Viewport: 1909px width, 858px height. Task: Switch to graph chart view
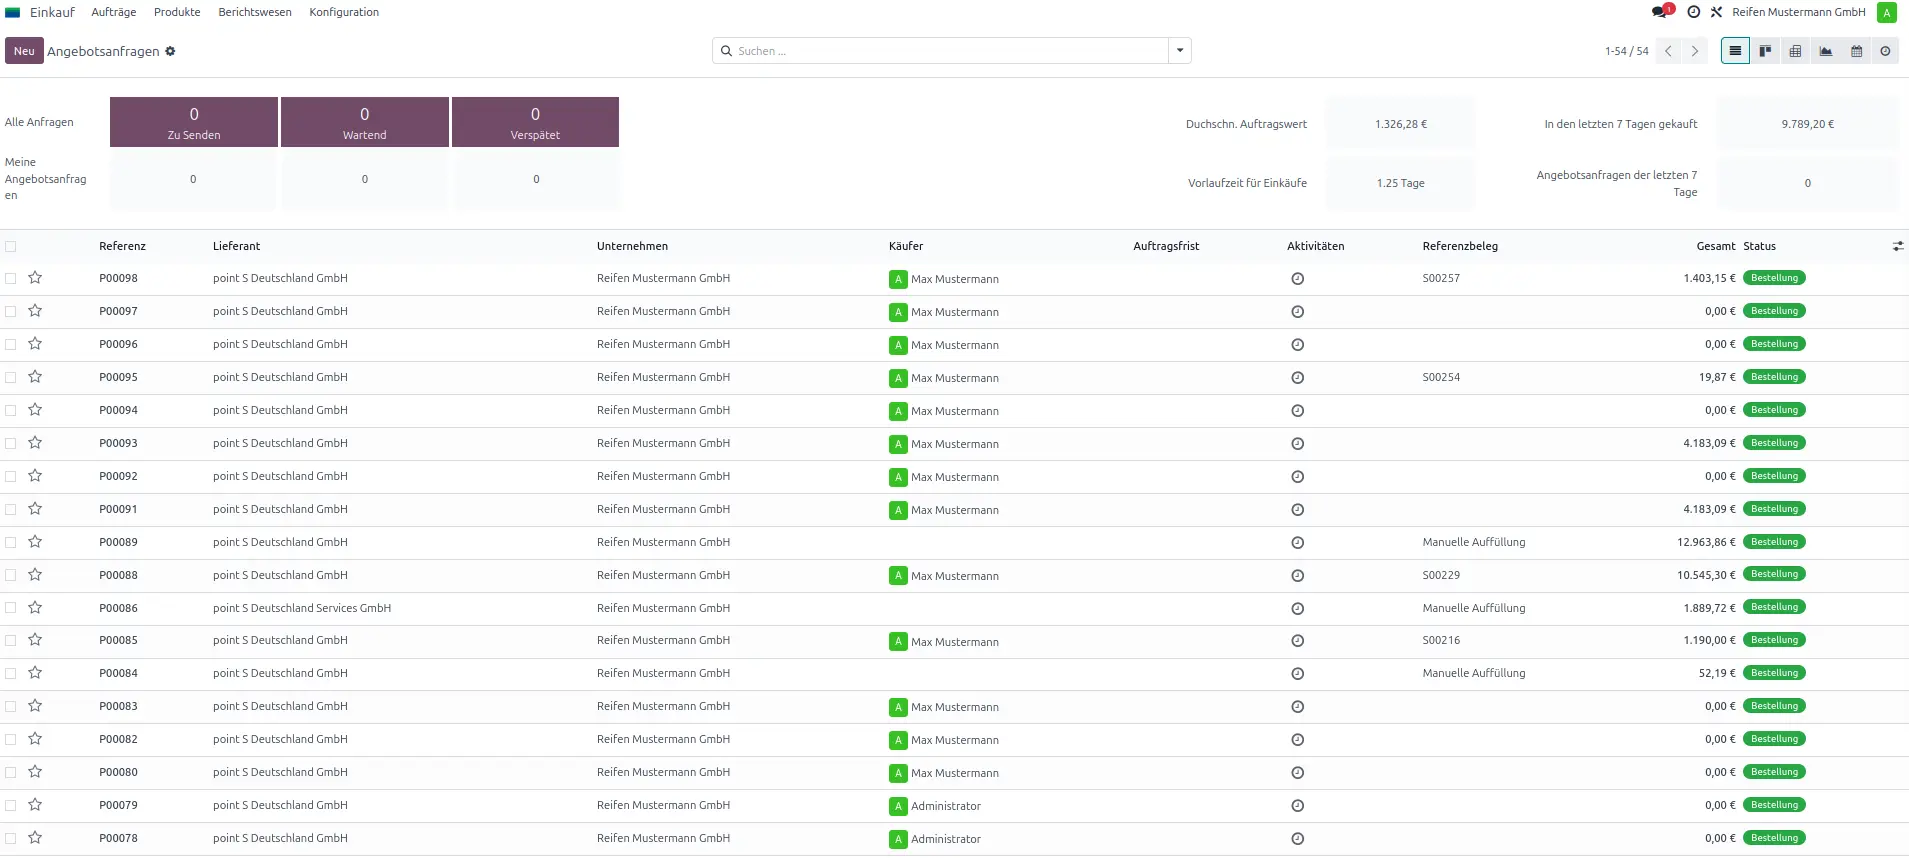pyautogui.click(x=1825, y=51)
